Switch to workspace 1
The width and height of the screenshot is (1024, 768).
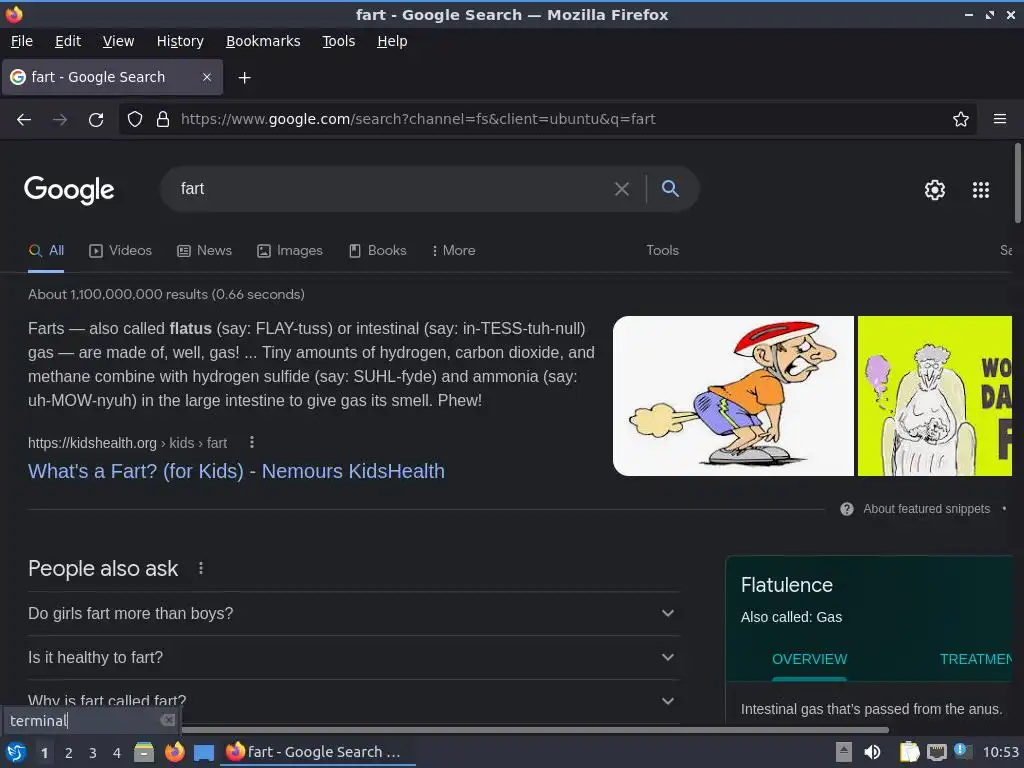44,753
